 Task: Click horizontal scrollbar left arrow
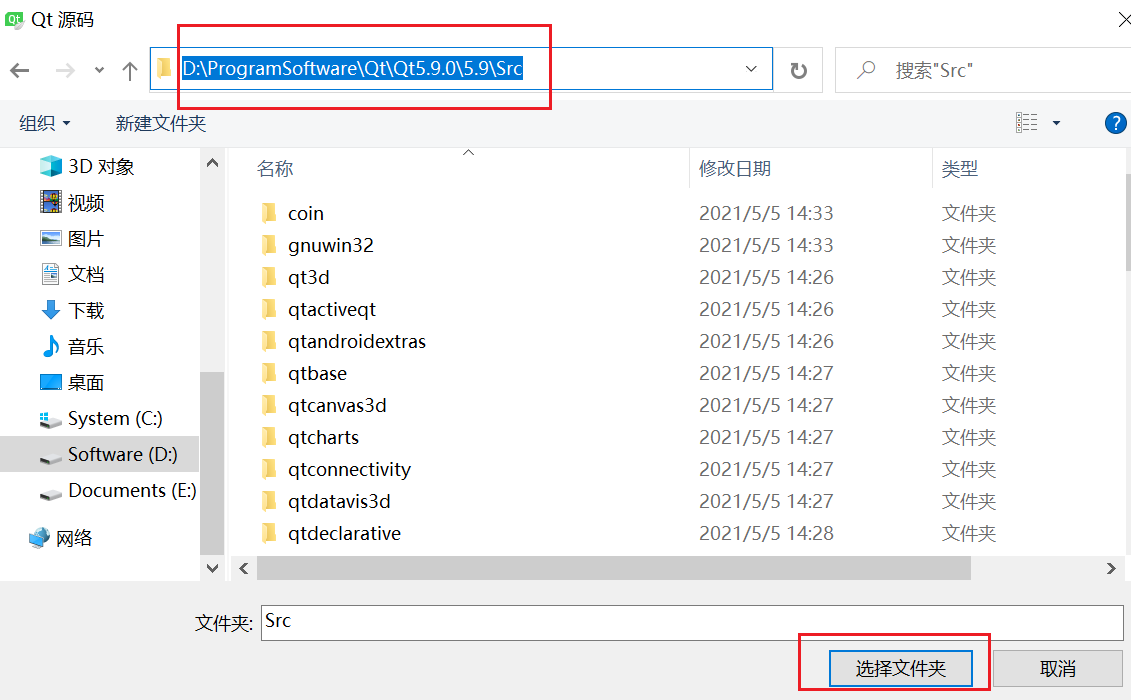pyautogui.click(x=244, y=569)
